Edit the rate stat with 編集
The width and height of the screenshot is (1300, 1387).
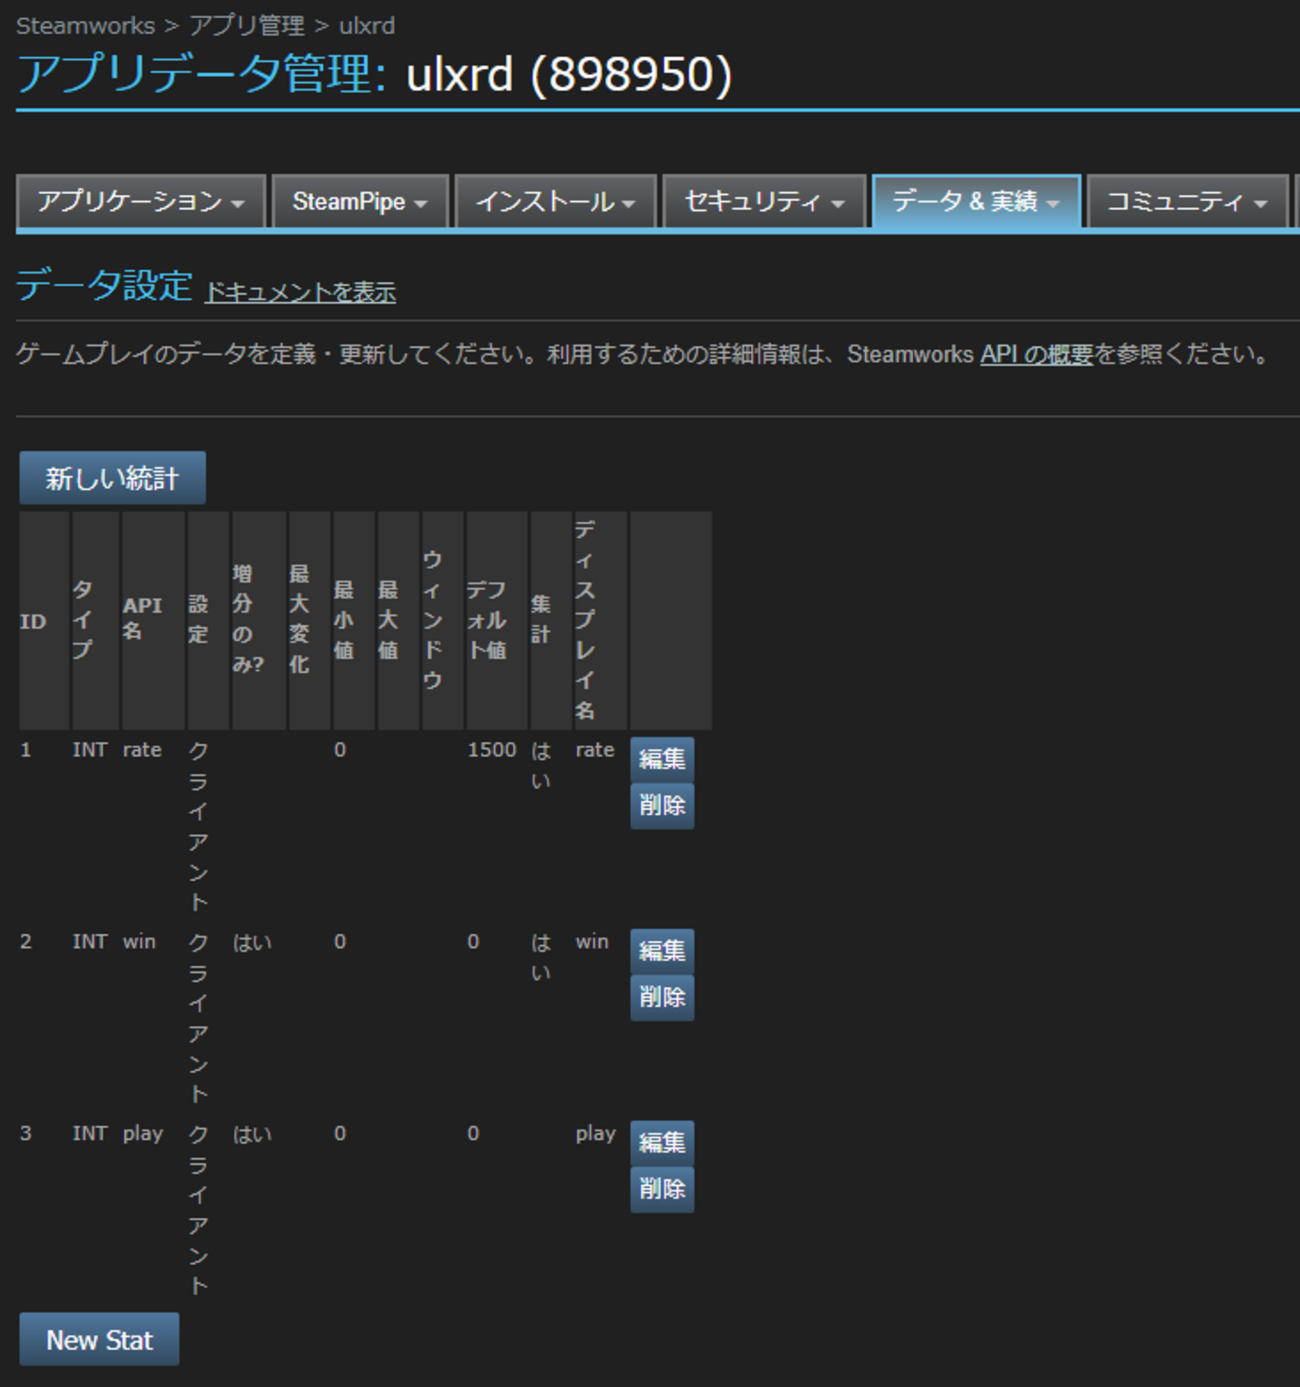(662, 759)
